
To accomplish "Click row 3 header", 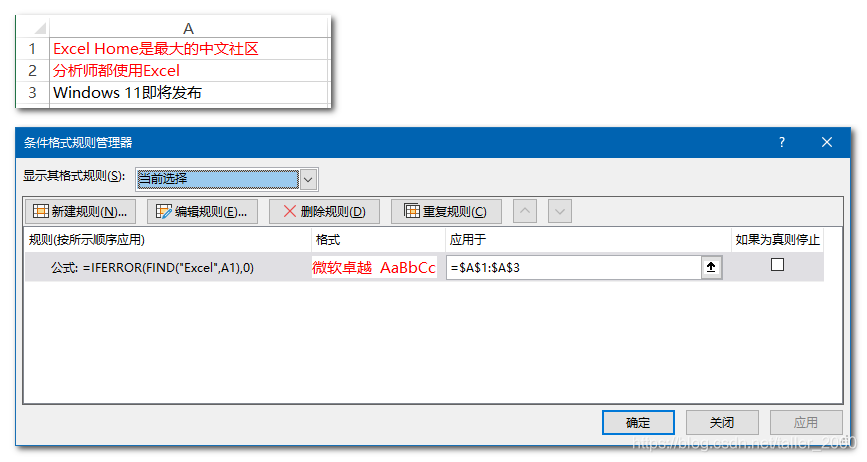I will [33, 92].
